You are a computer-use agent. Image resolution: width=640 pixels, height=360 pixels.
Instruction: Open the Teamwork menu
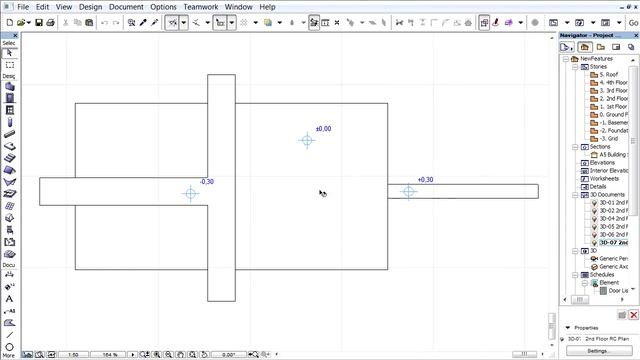point(201,7)
